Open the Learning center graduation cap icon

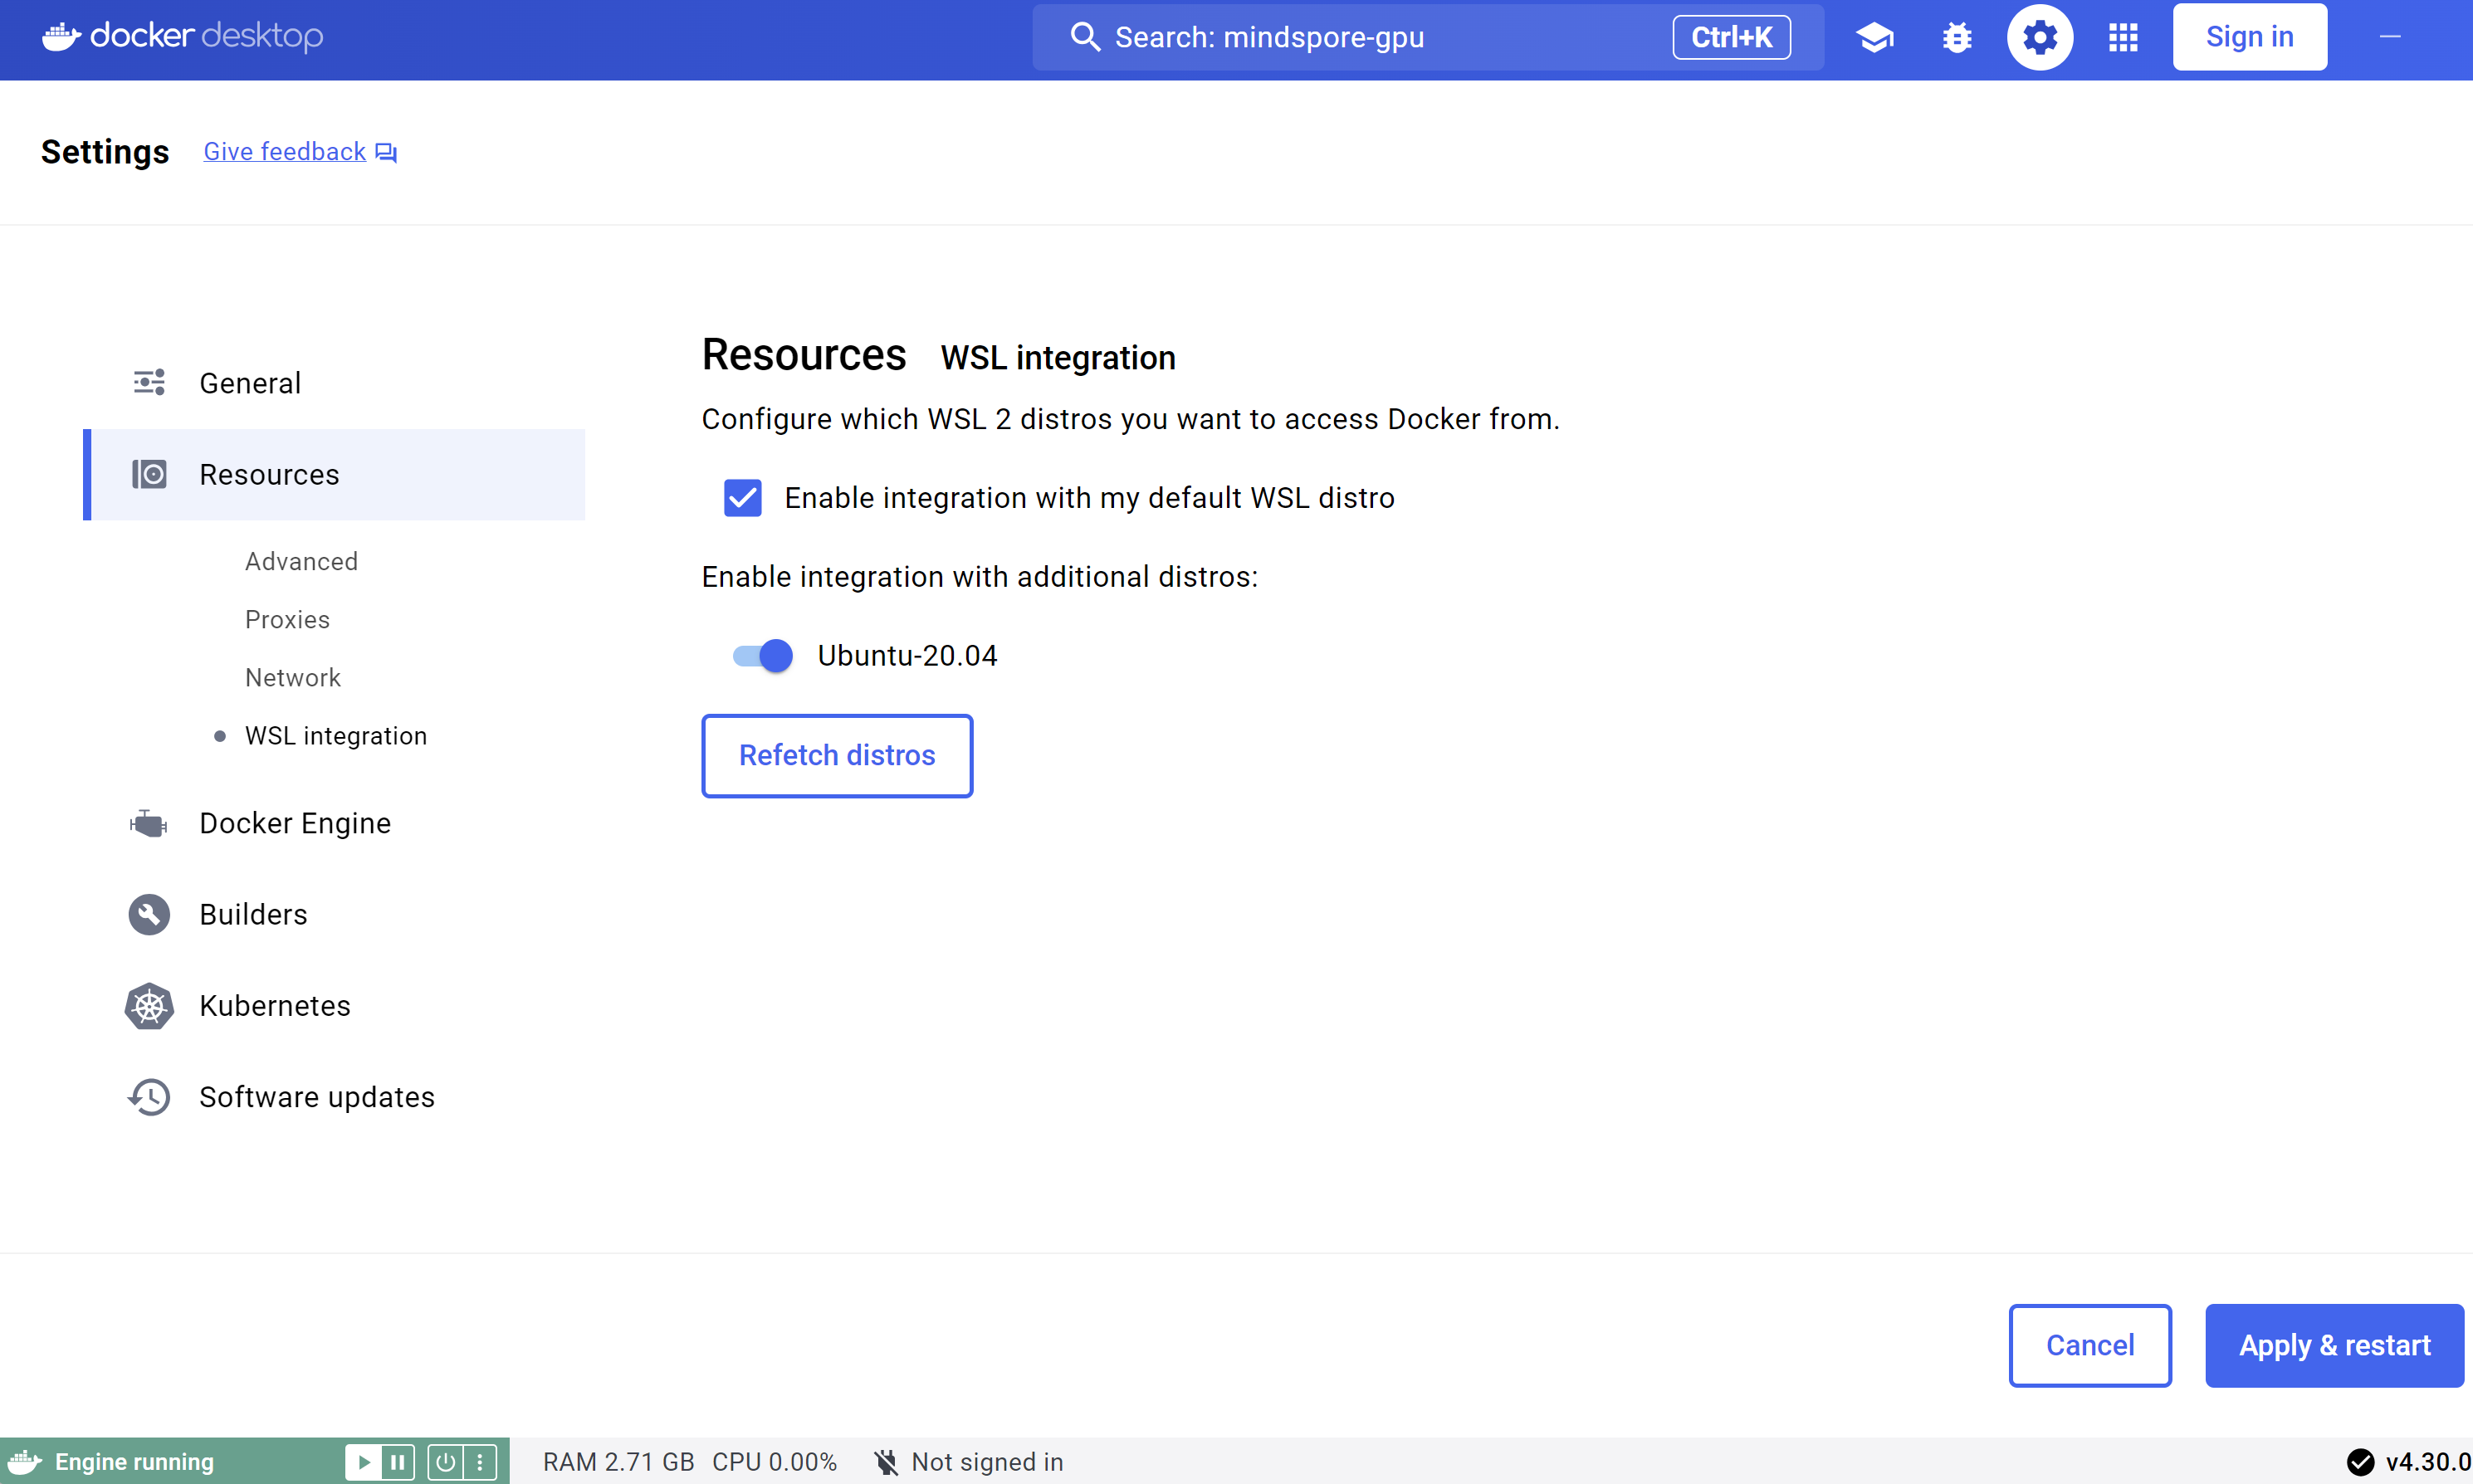click(1874, 37)
